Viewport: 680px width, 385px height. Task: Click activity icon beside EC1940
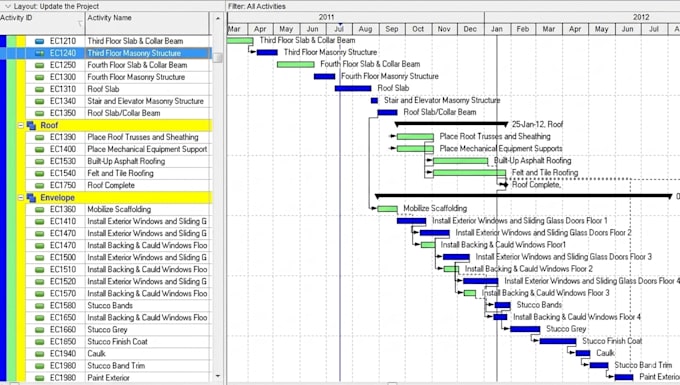39,354
